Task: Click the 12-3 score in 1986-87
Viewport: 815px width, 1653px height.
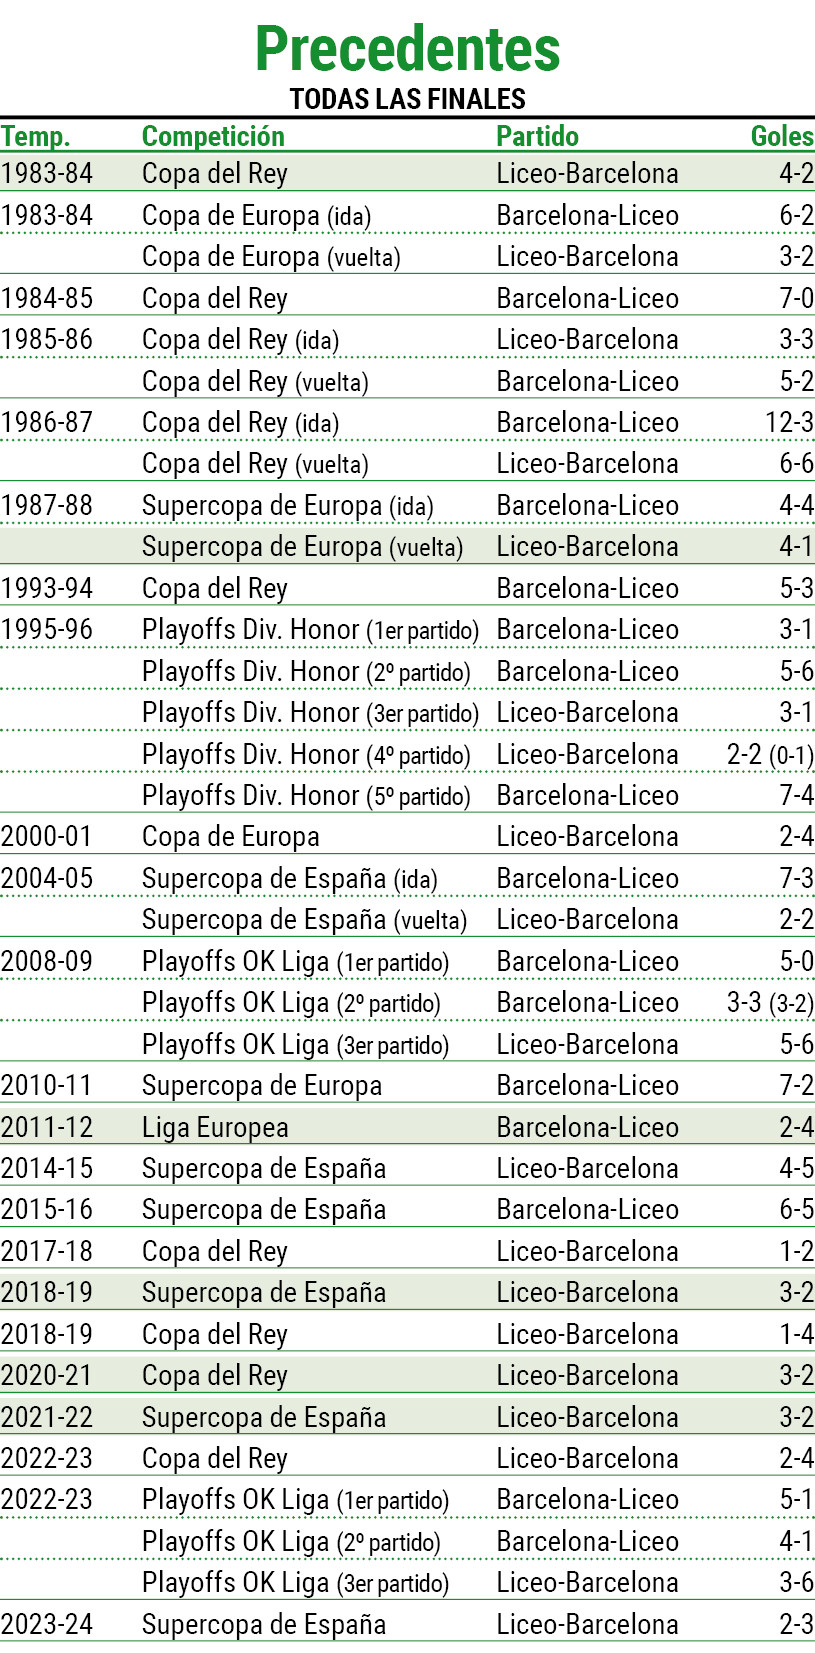Action: click(x=790, y=422)
